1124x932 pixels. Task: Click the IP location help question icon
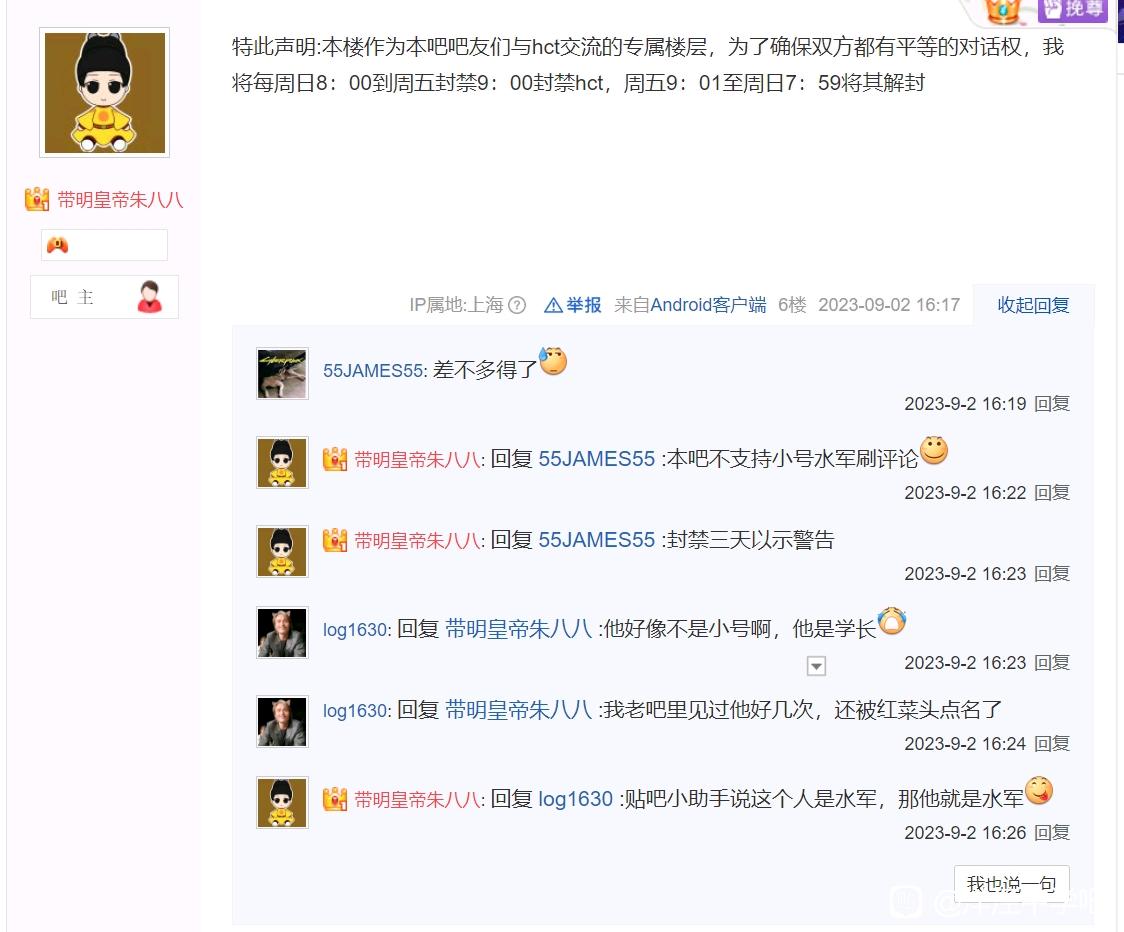coord(517,305)
